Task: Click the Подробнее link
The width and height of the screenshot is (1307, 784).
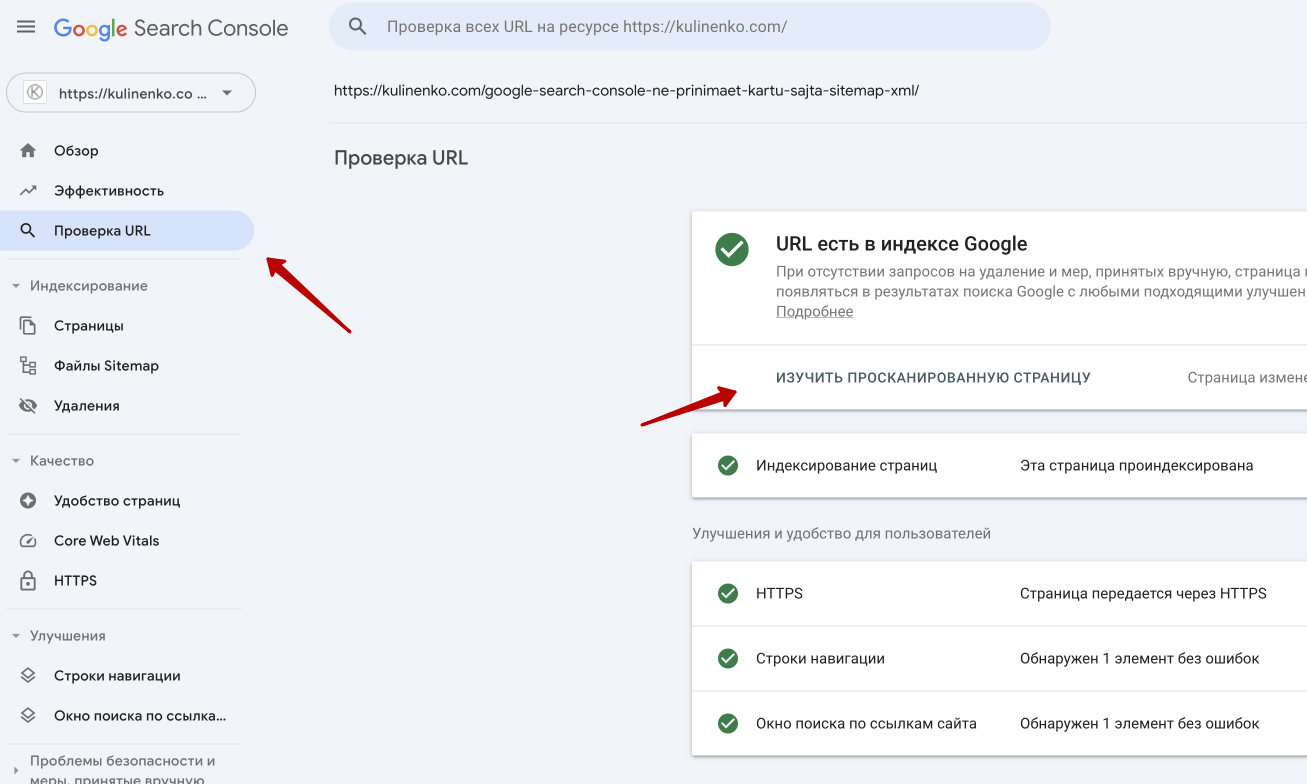Action: pyautogui.click(x=813, y=311)
